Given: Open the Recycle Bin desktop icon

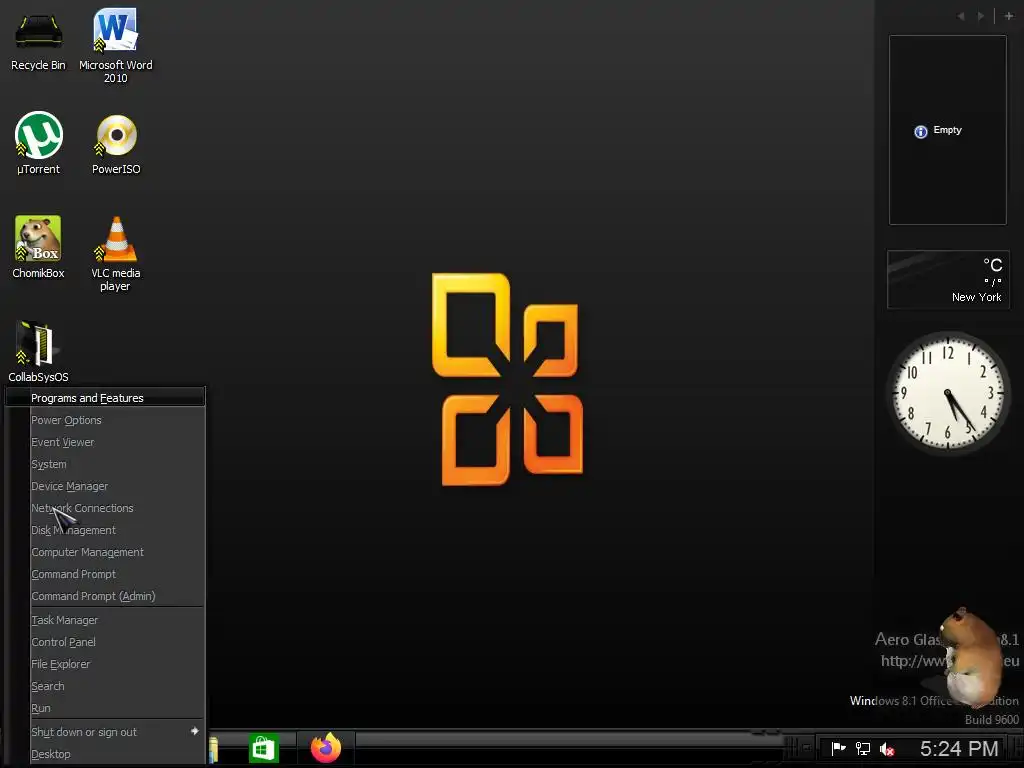Looking at the screenshot, I should coord(38,40).
